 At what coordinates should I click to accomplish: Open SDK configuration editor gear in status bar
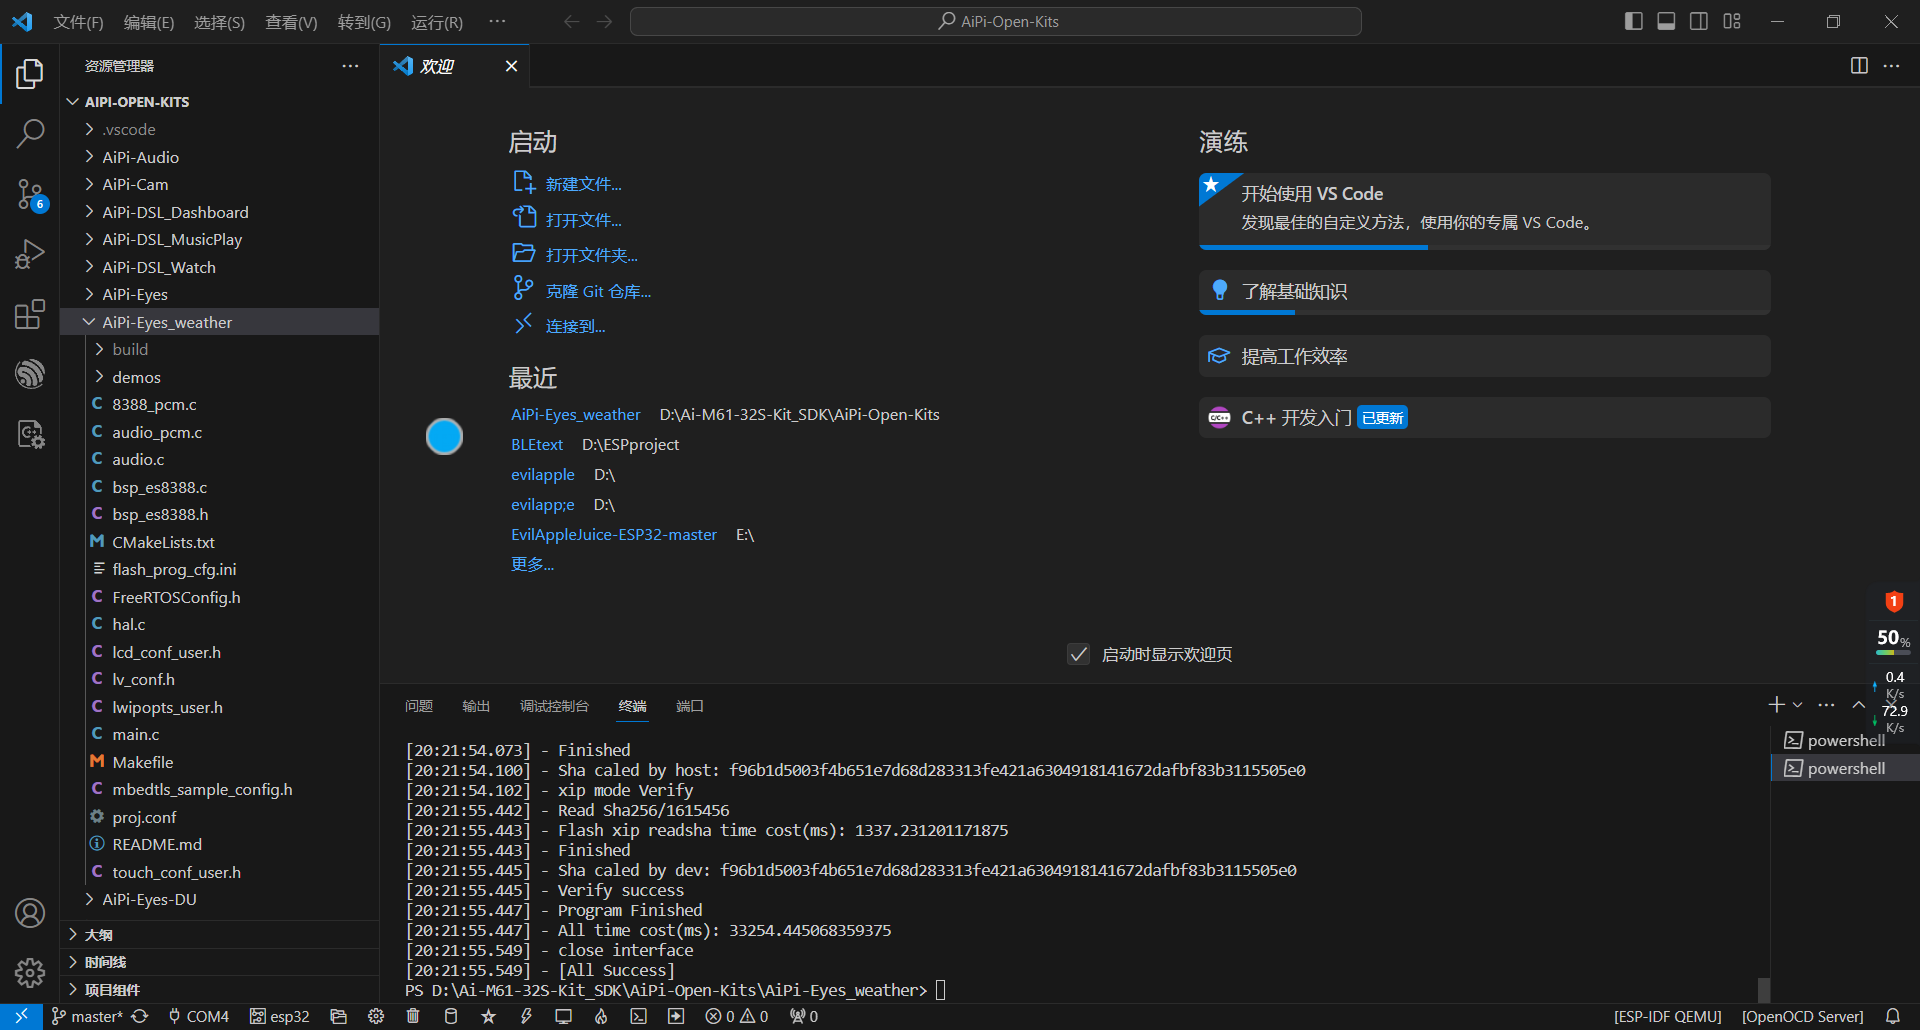point(376,1016)
